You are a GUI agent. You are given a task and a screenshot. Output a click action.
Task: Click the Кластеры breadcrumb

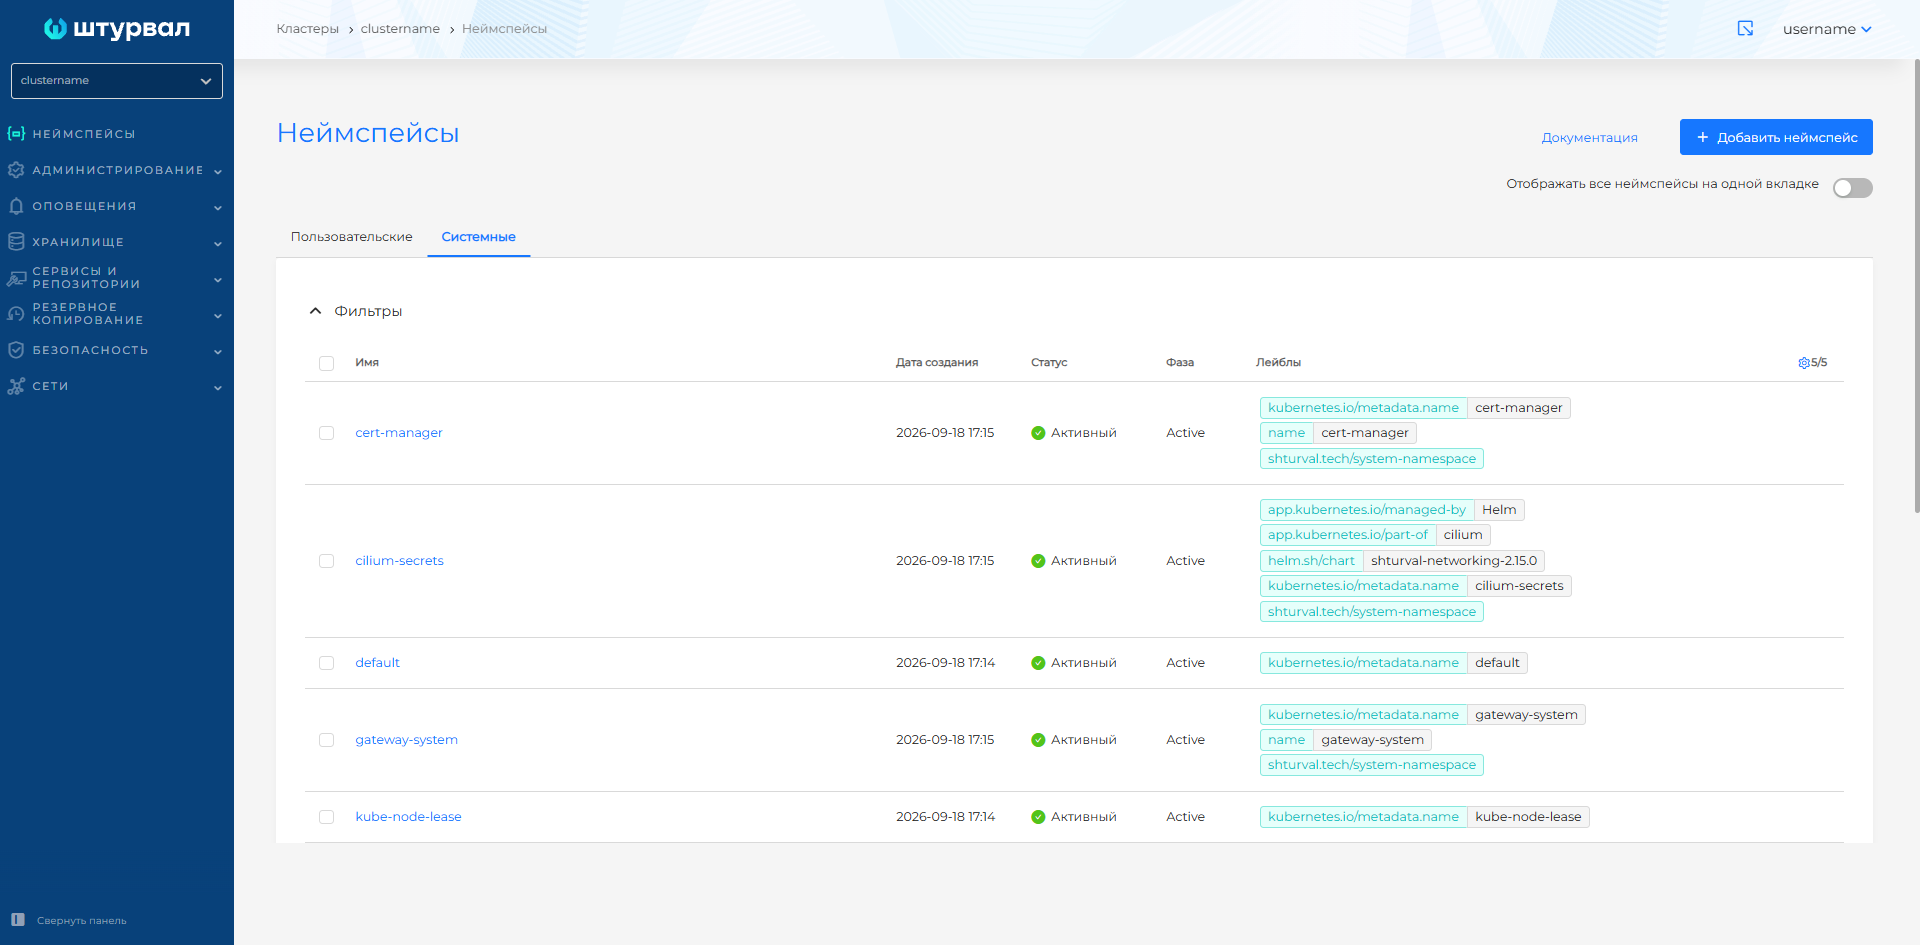[x=308, y=29]
